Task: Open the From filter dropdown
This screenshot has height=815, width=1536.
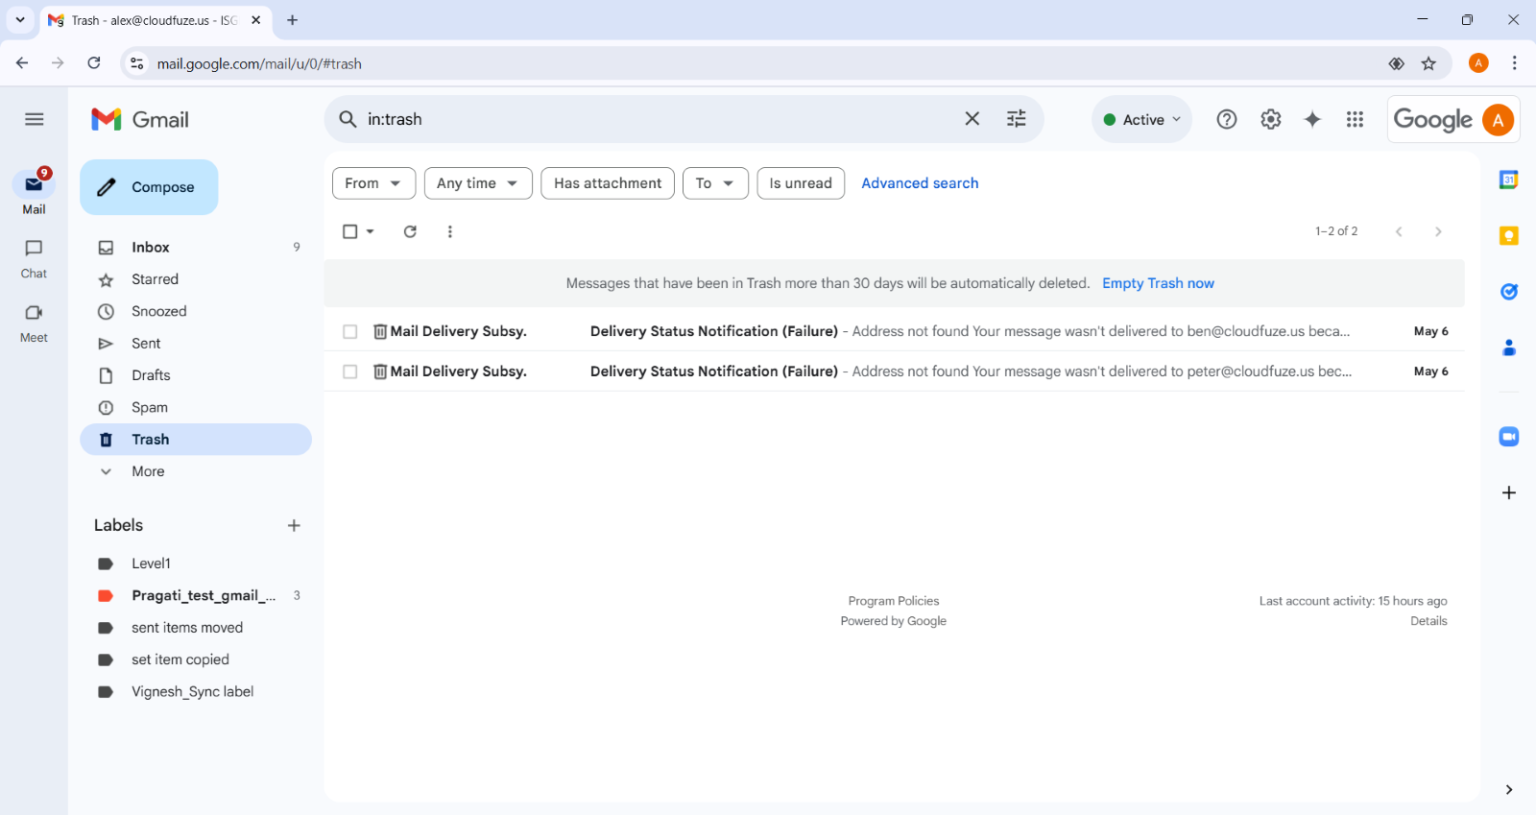Action: click(373, 183)
